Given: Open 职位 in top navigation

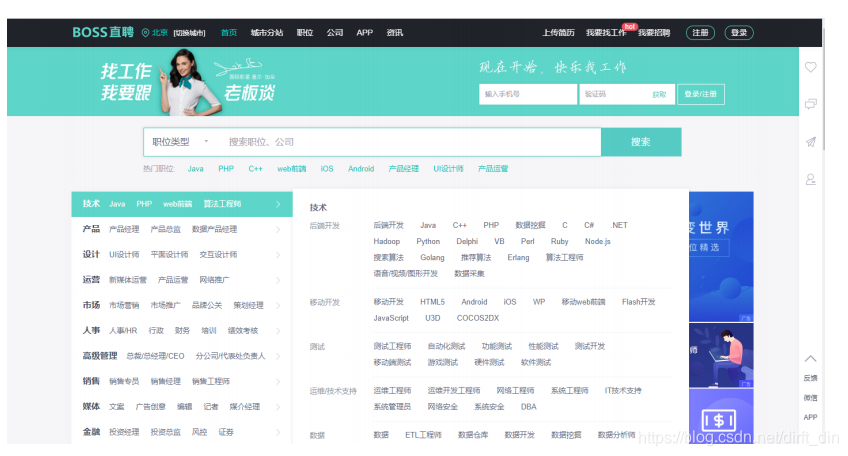Looking at the screenshot, I should 304,32.
